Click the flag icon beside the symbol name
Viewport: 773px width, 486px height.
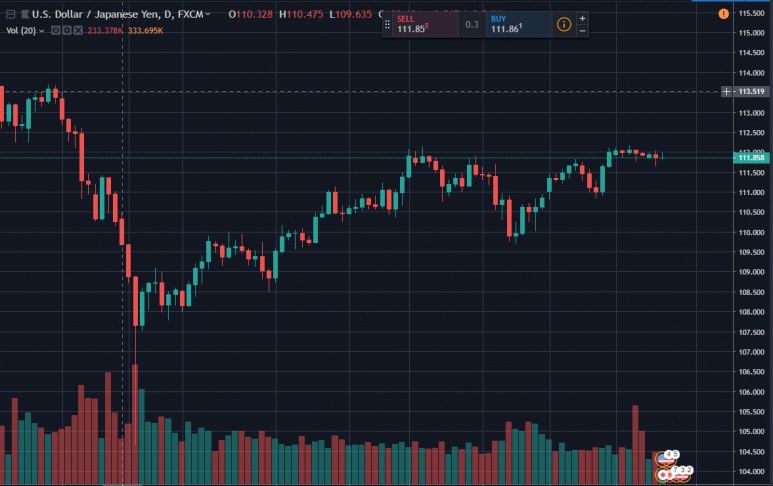(x=24, y=14)
